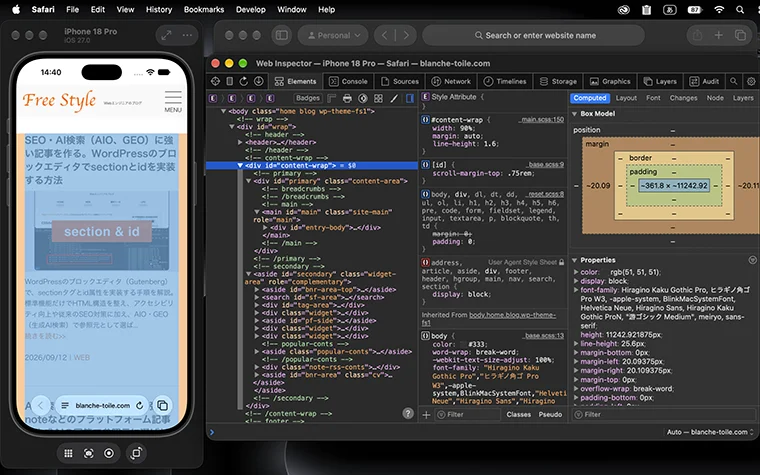Expand the div id="entry-body" node
Screen dimensions: 760x475
[265, 227]
